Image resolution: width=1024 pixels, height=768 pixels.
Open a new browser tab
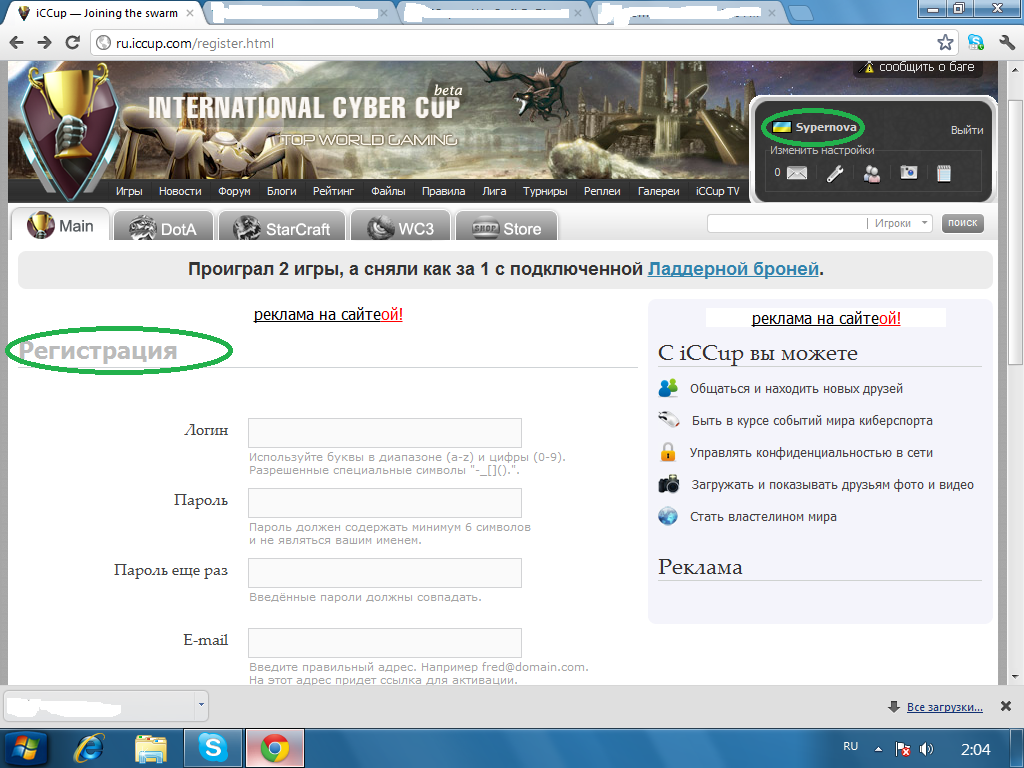tap(801, 13)
